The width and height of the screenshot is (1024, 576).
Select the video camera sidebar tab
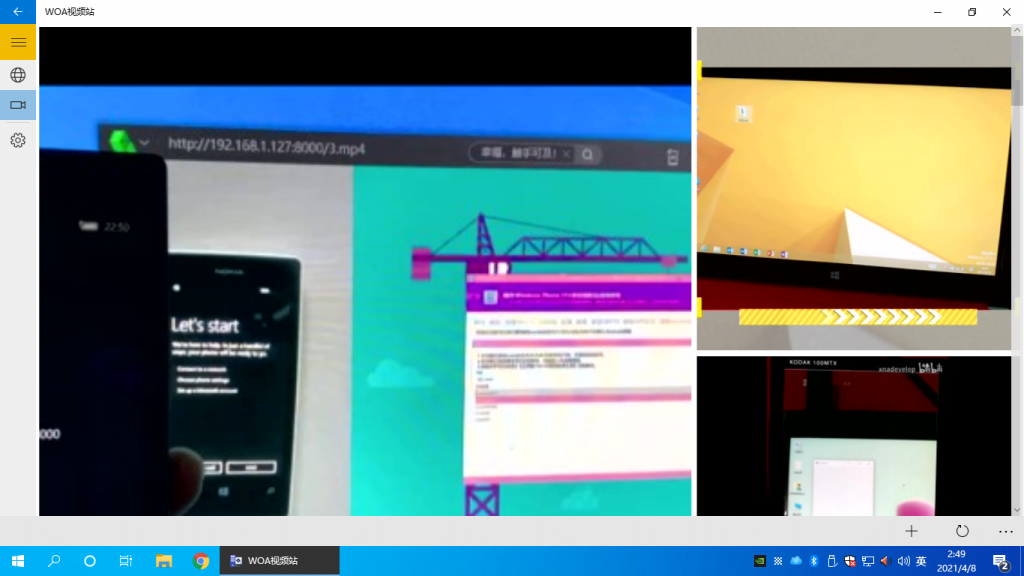tap(17, 105)
